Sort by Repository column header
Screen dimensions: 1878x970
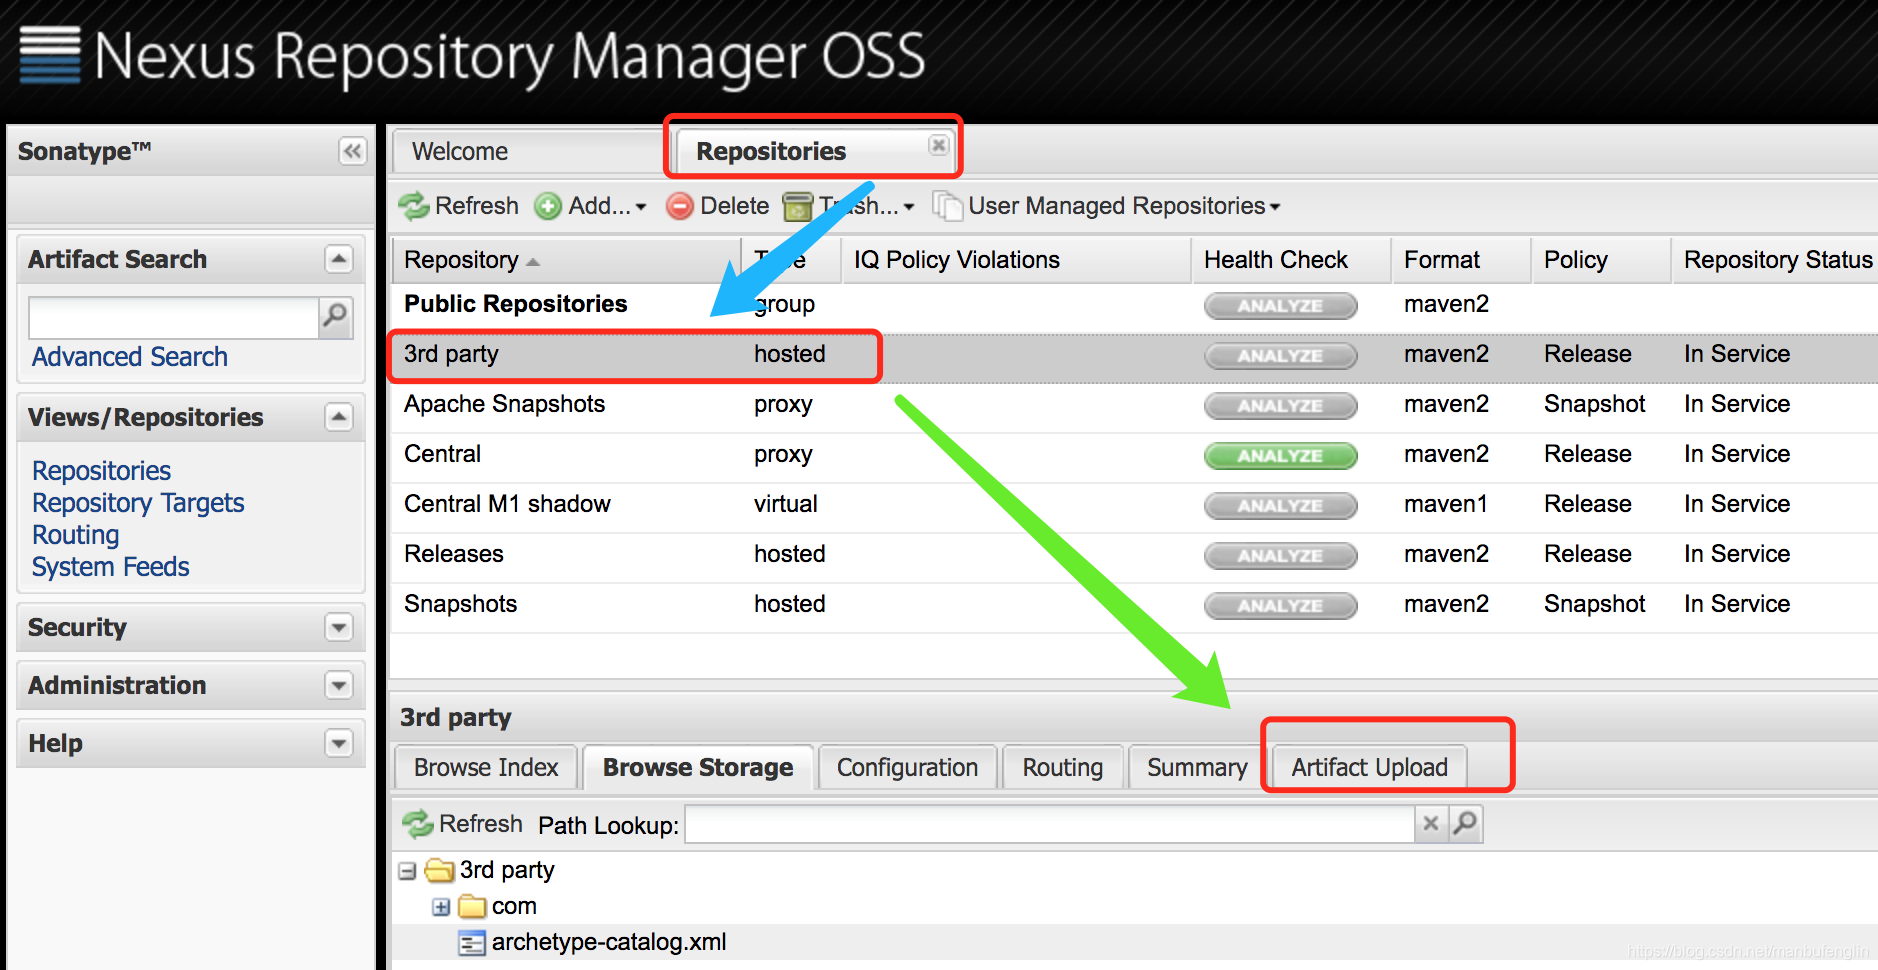click(565, 260)
